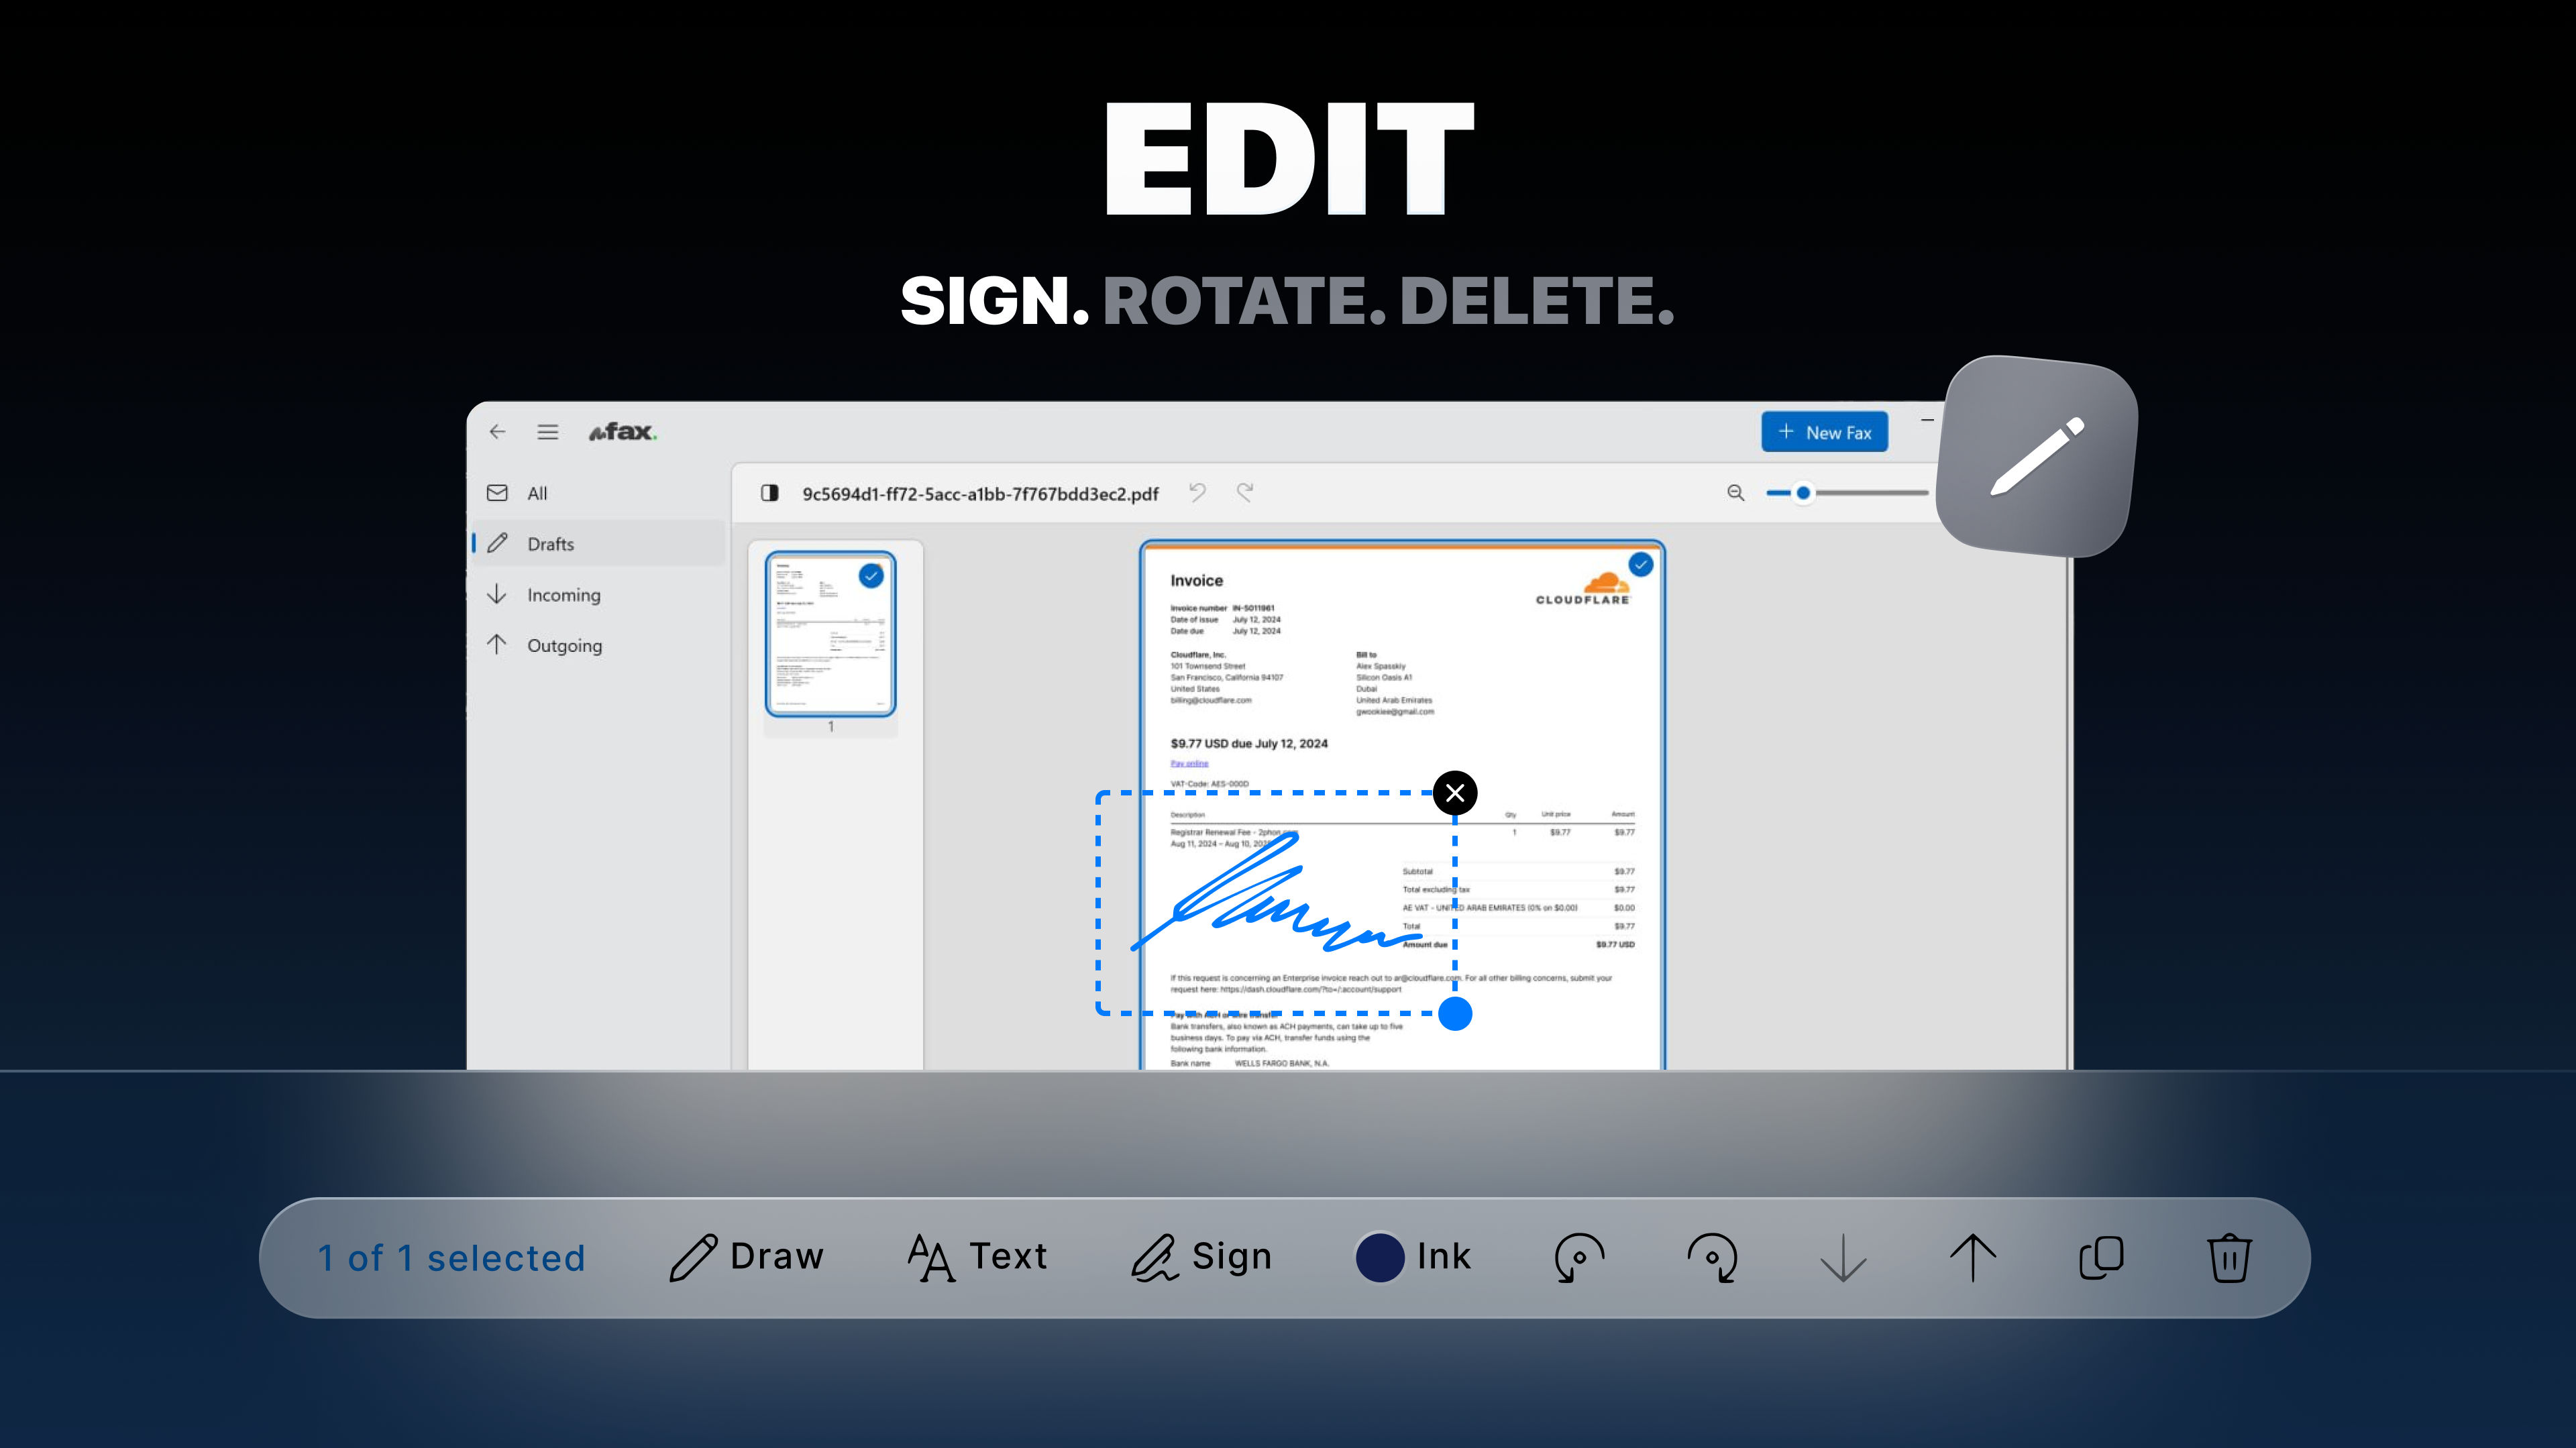Go back with the arrow button
The image size is (2576, 1448).
pyautogui.click(x=497, y=432)
